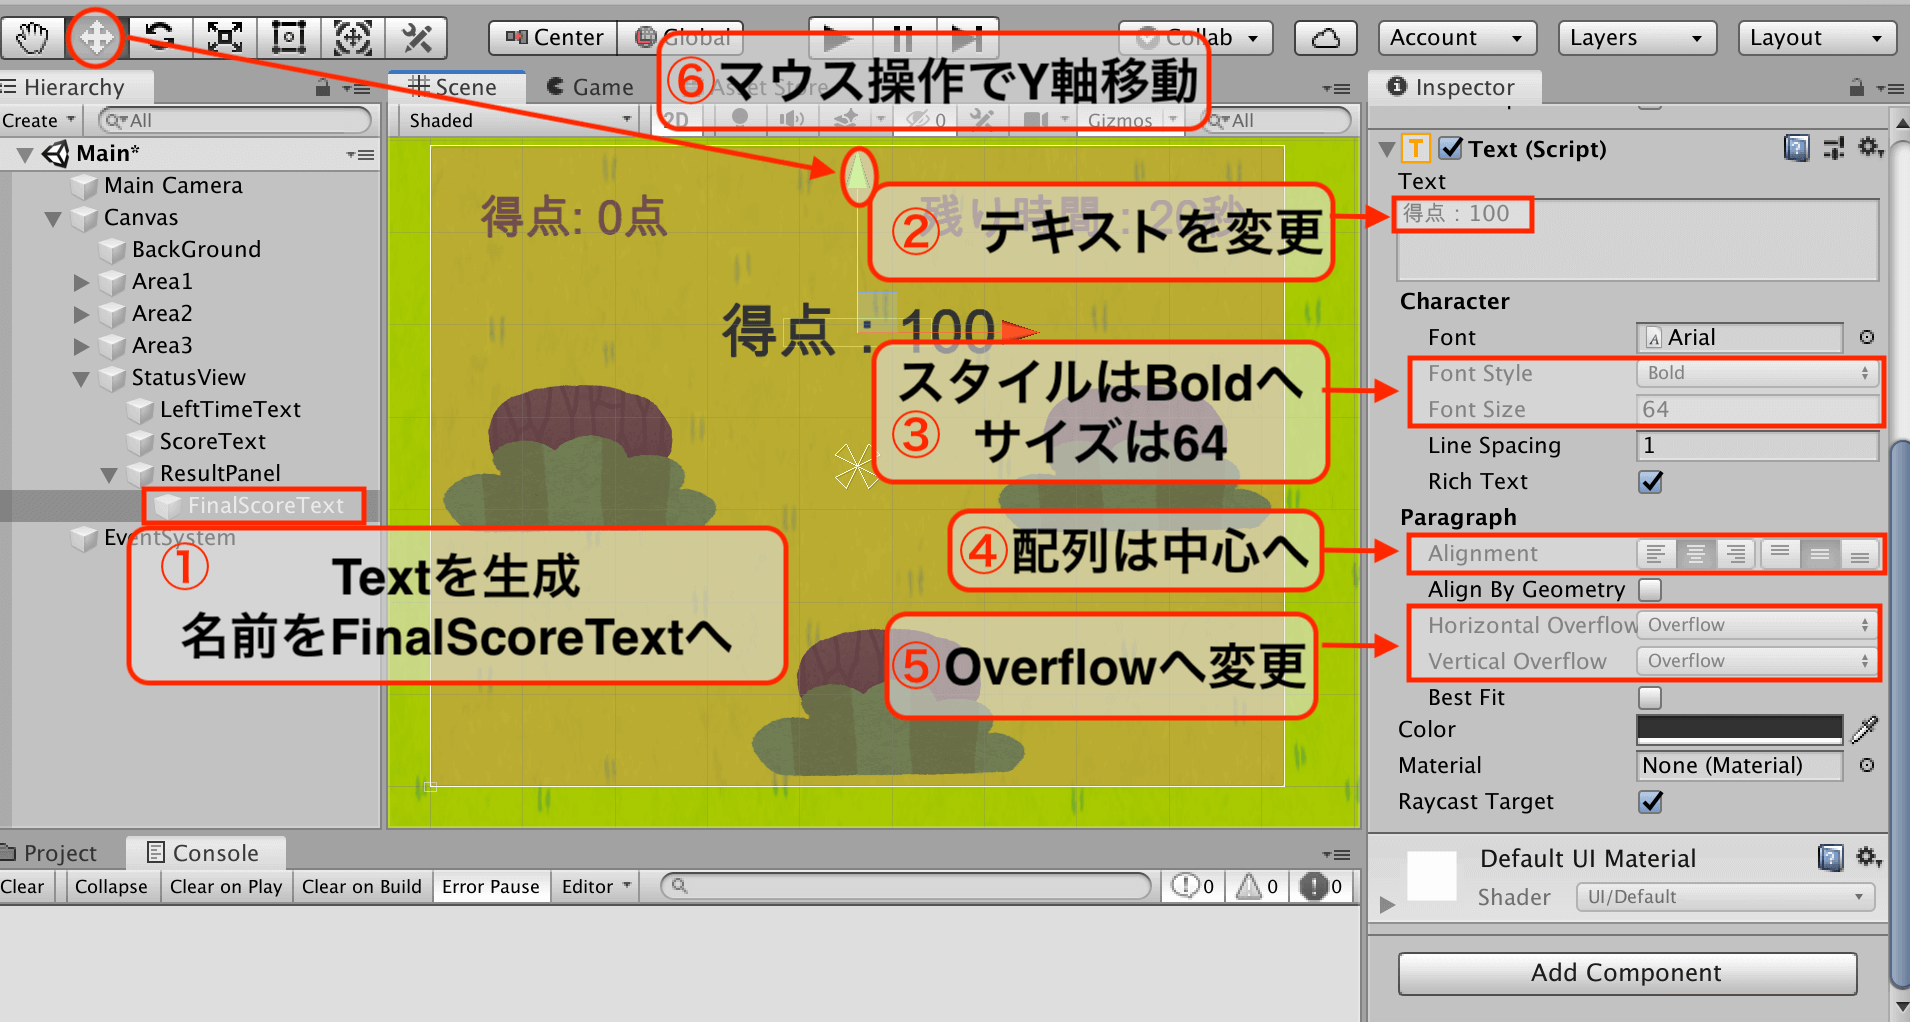Set horizontal alignment to center
This screenshot has width=1910, height=1022.
tap(1696, 553)
